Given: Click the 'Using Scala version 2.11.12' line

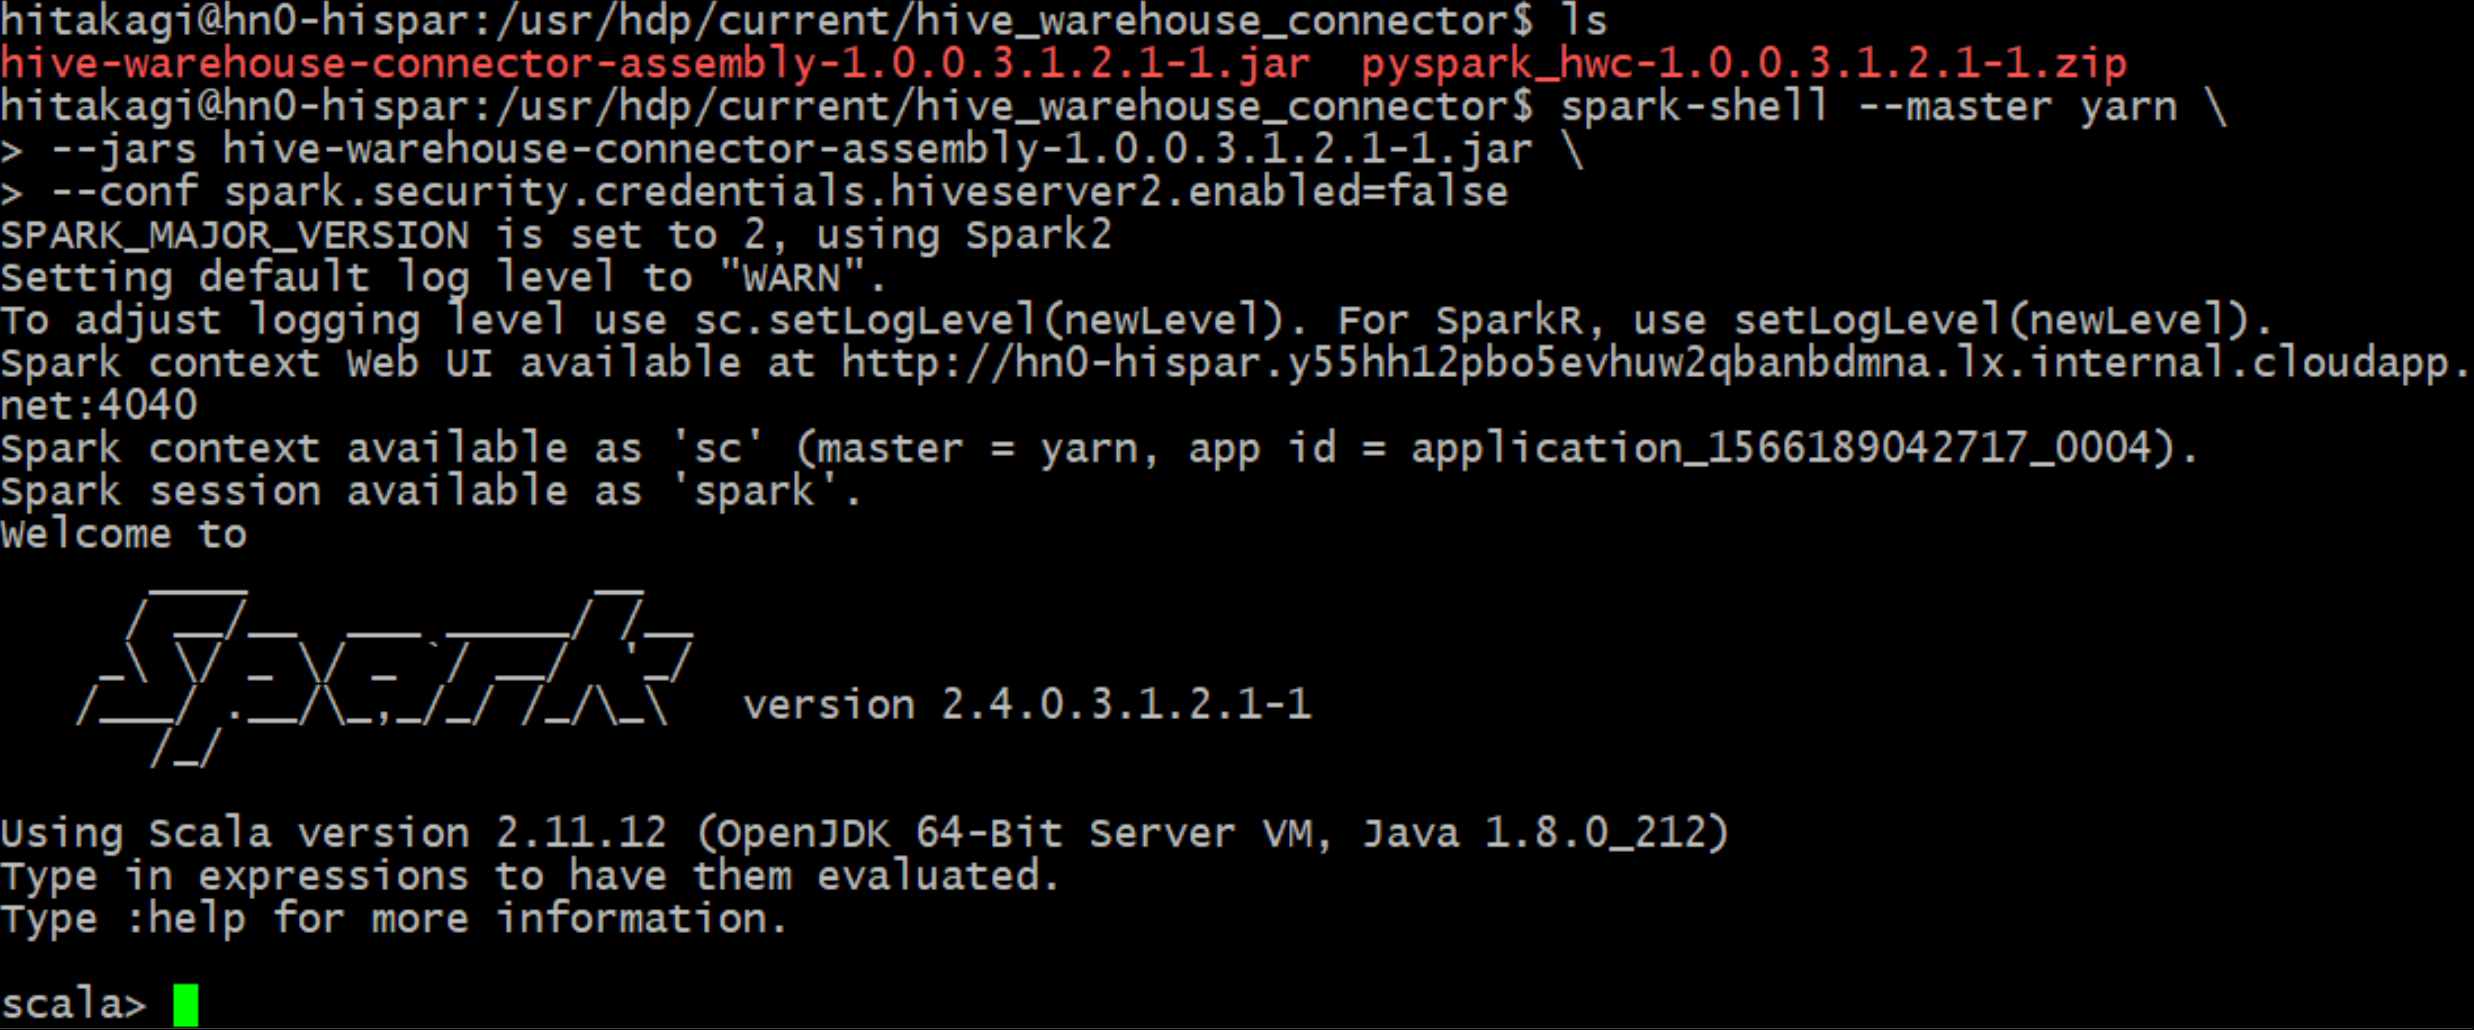Looking at the screenshot, I should click(864, 833).
